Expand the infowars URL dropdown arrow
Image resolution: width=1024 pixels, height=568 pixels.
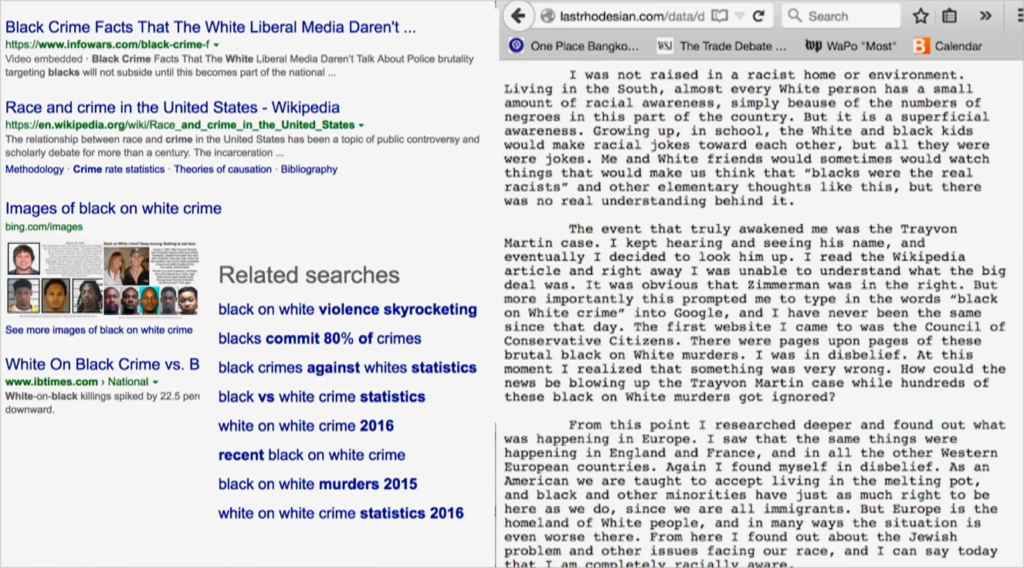[216, 45]
